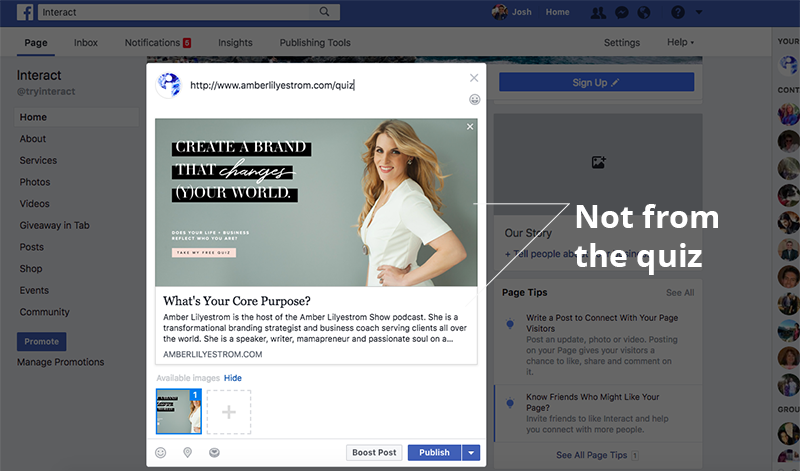Click the composer tag icon beside location pin
Viewport: 800px width, 471px height.
214,453
